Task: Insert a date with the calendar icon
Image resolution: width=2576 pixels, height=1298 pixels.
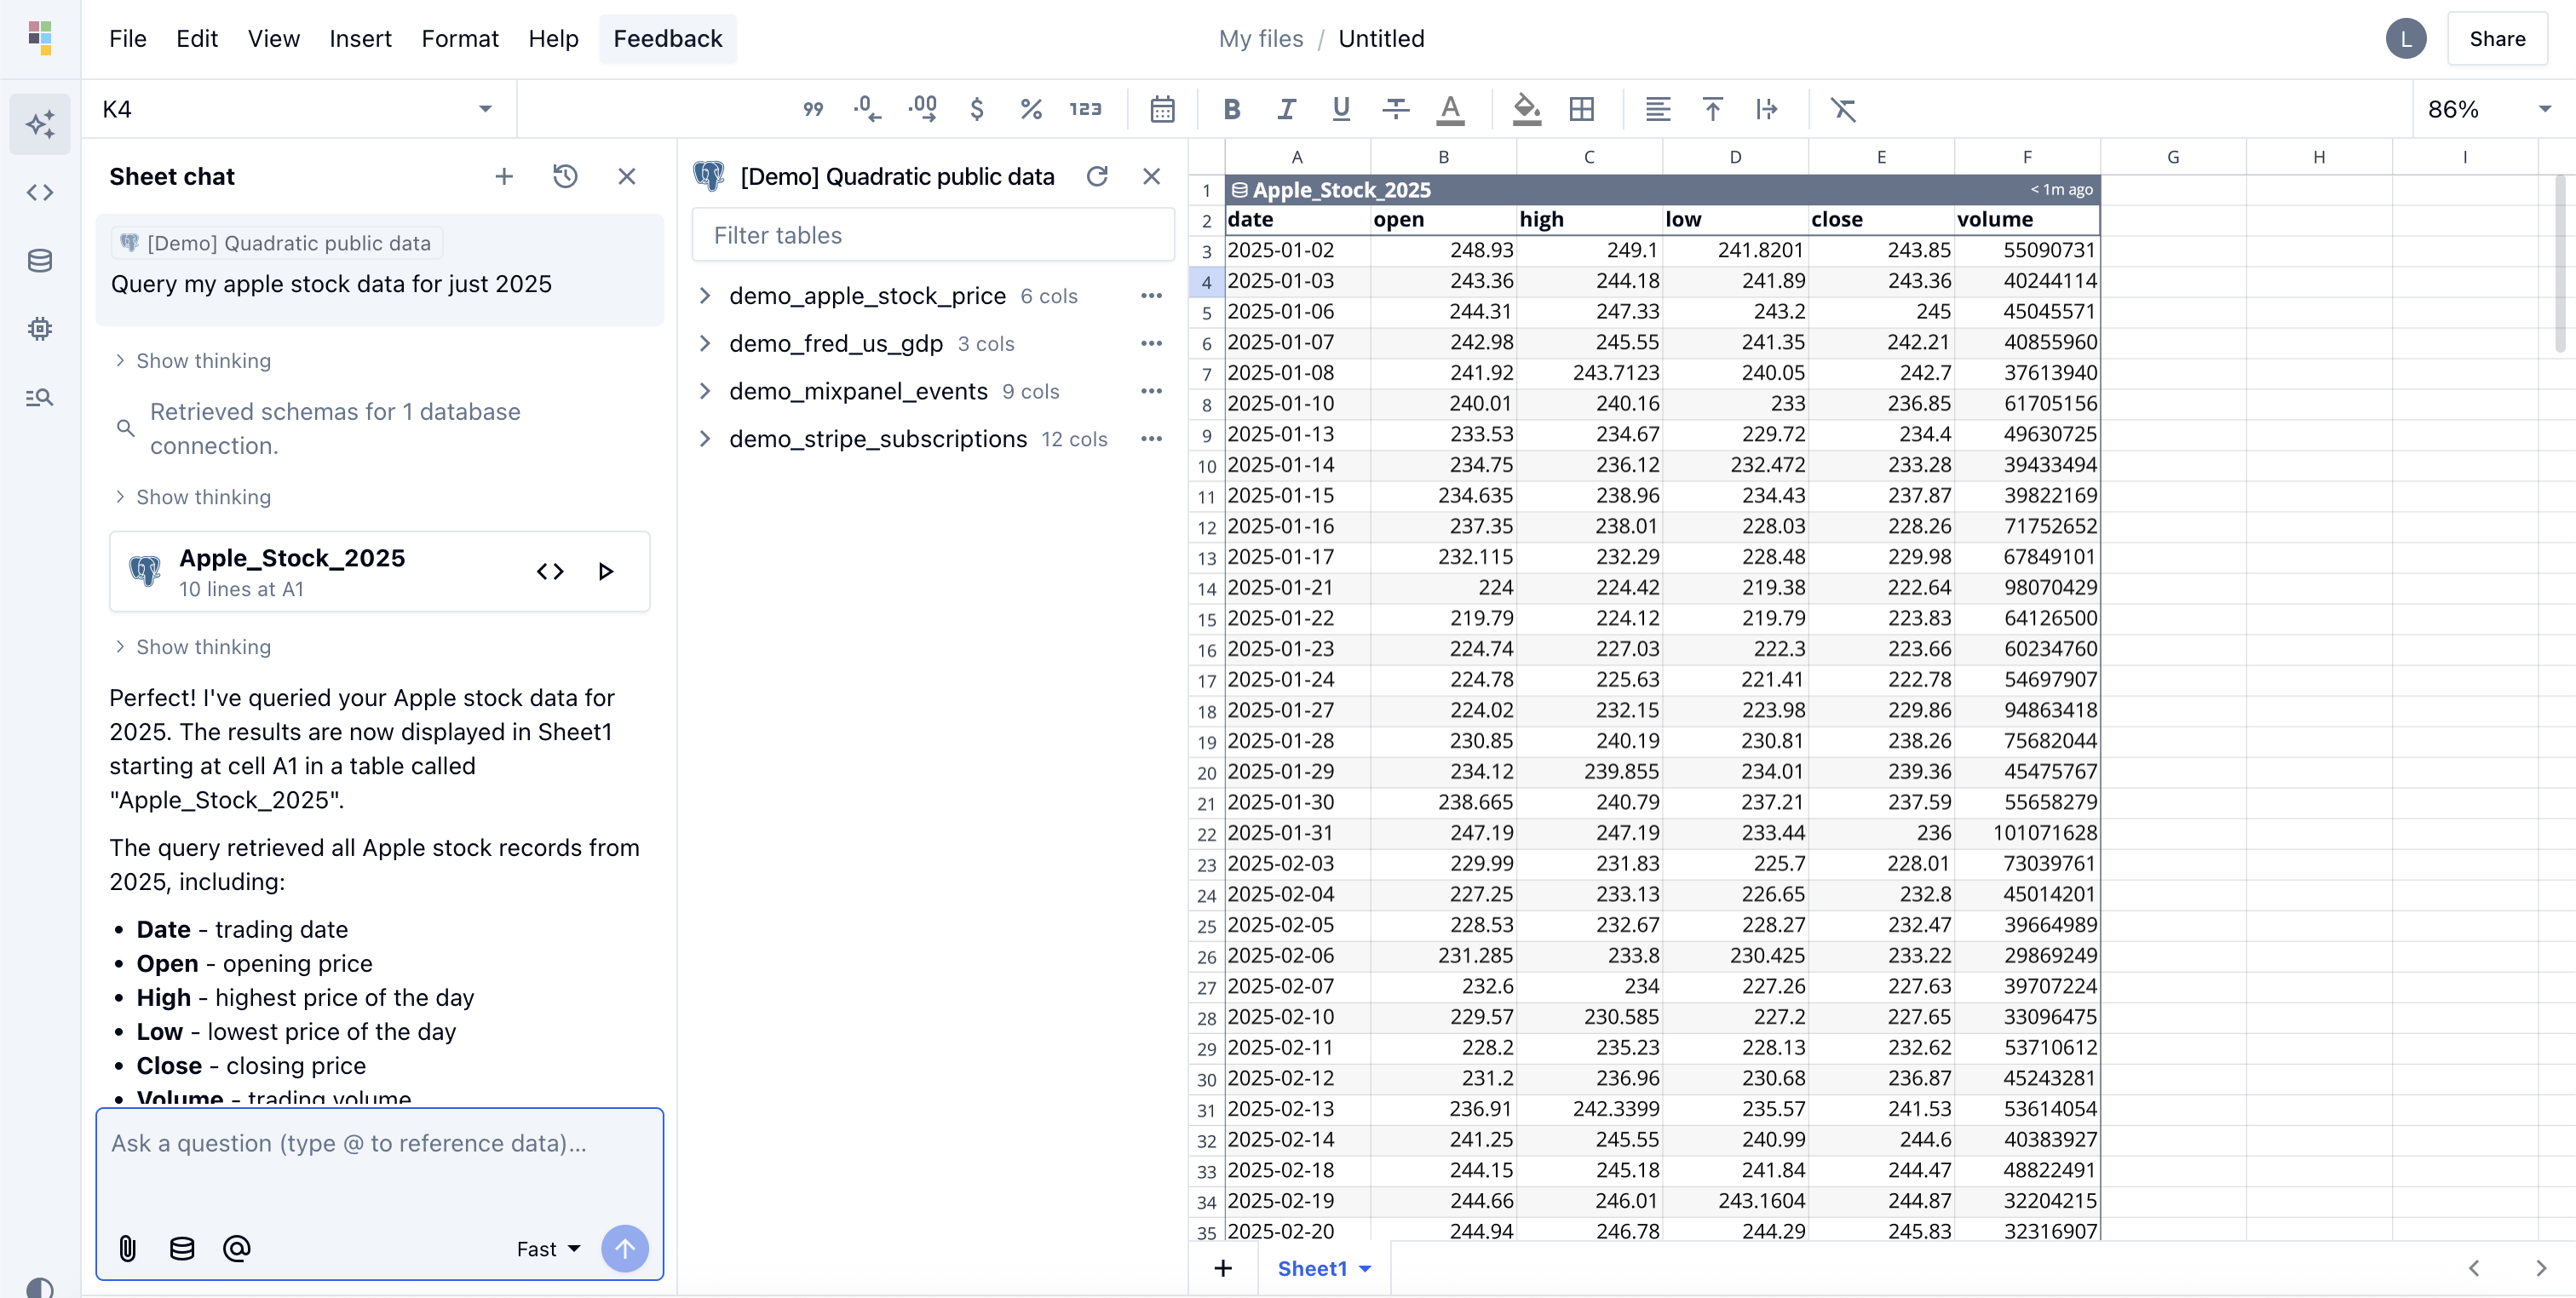Action: [1162, 109]
